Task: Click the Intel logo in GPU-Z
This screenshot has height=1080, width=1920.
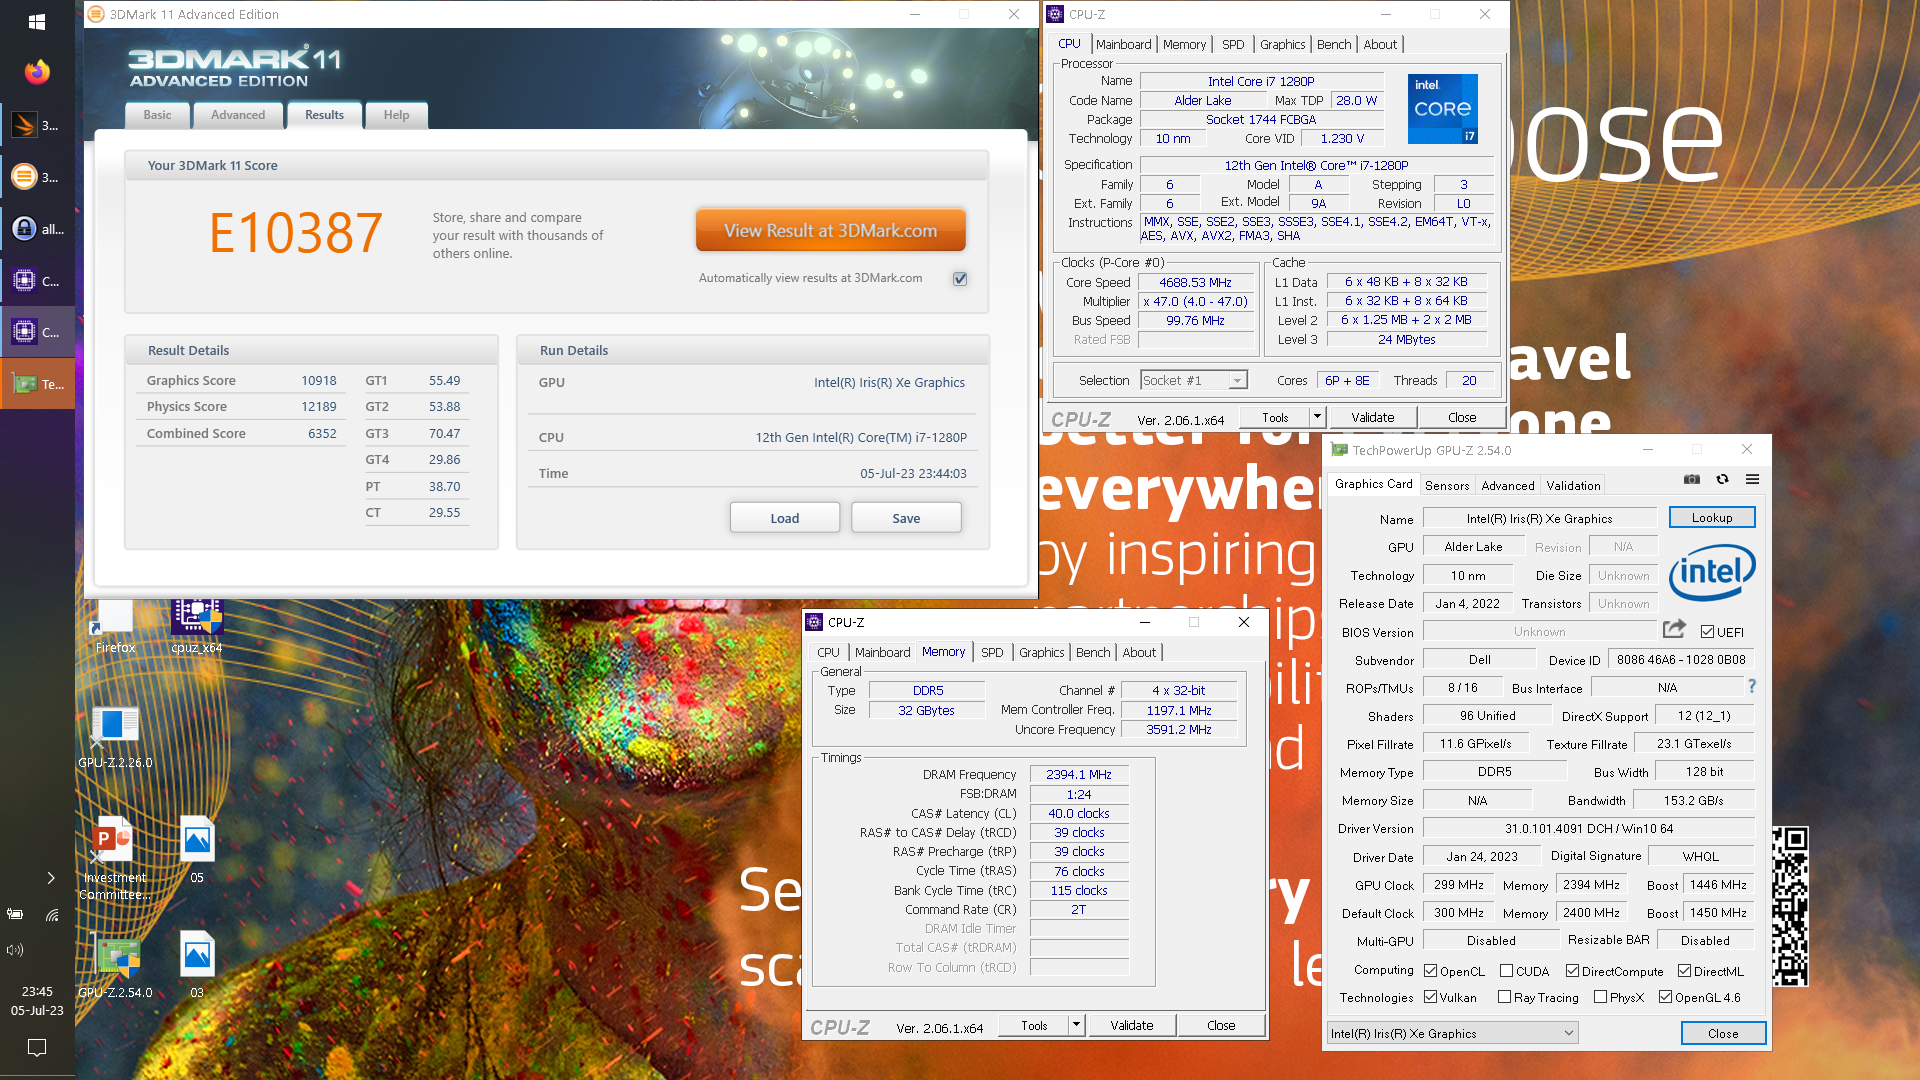Action: tap(1712, 572)
